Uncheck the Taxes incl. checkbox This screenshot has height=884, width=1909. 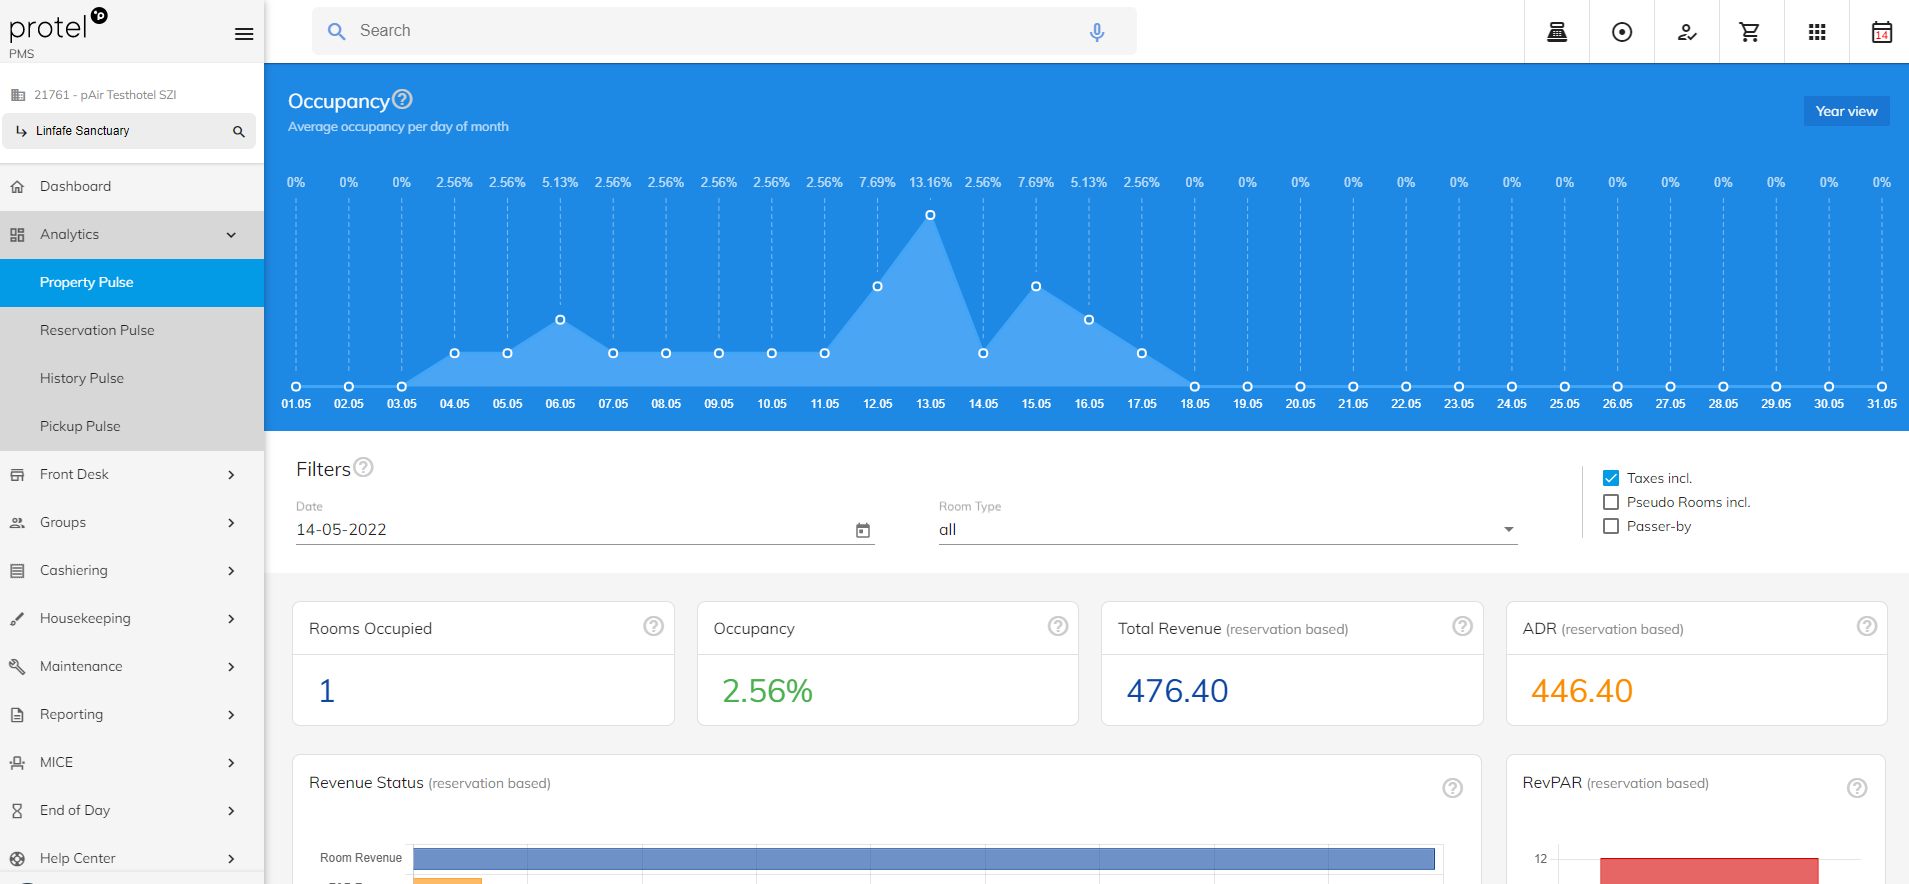point(1611,478)
